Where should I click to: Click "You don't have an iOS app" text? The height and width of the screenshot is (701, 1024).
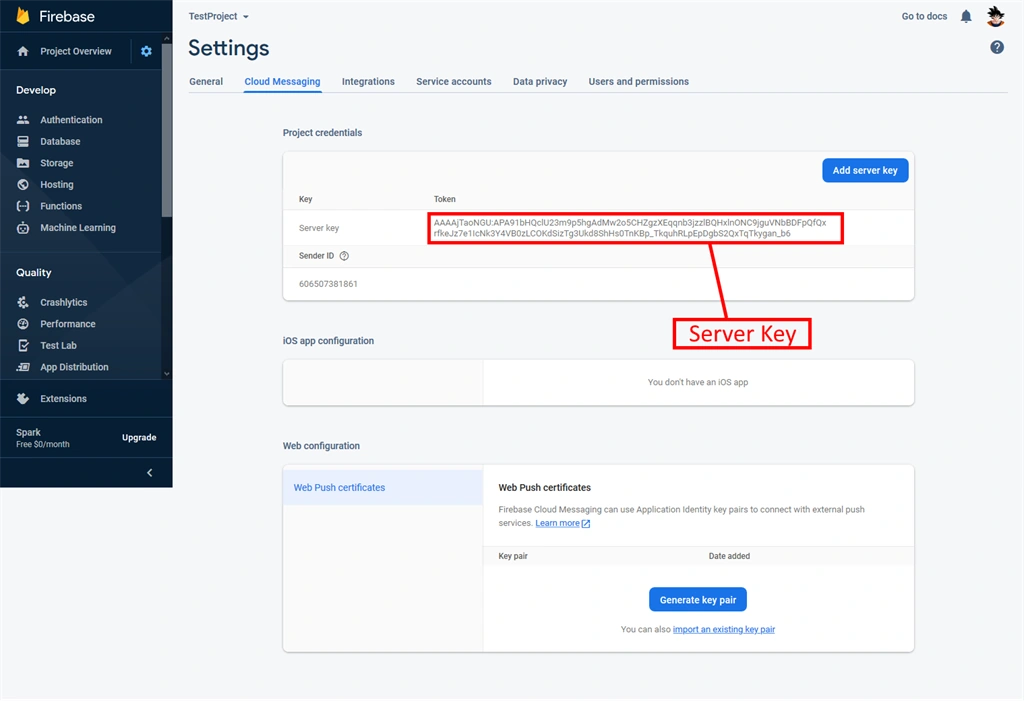[x=697, y=382]
